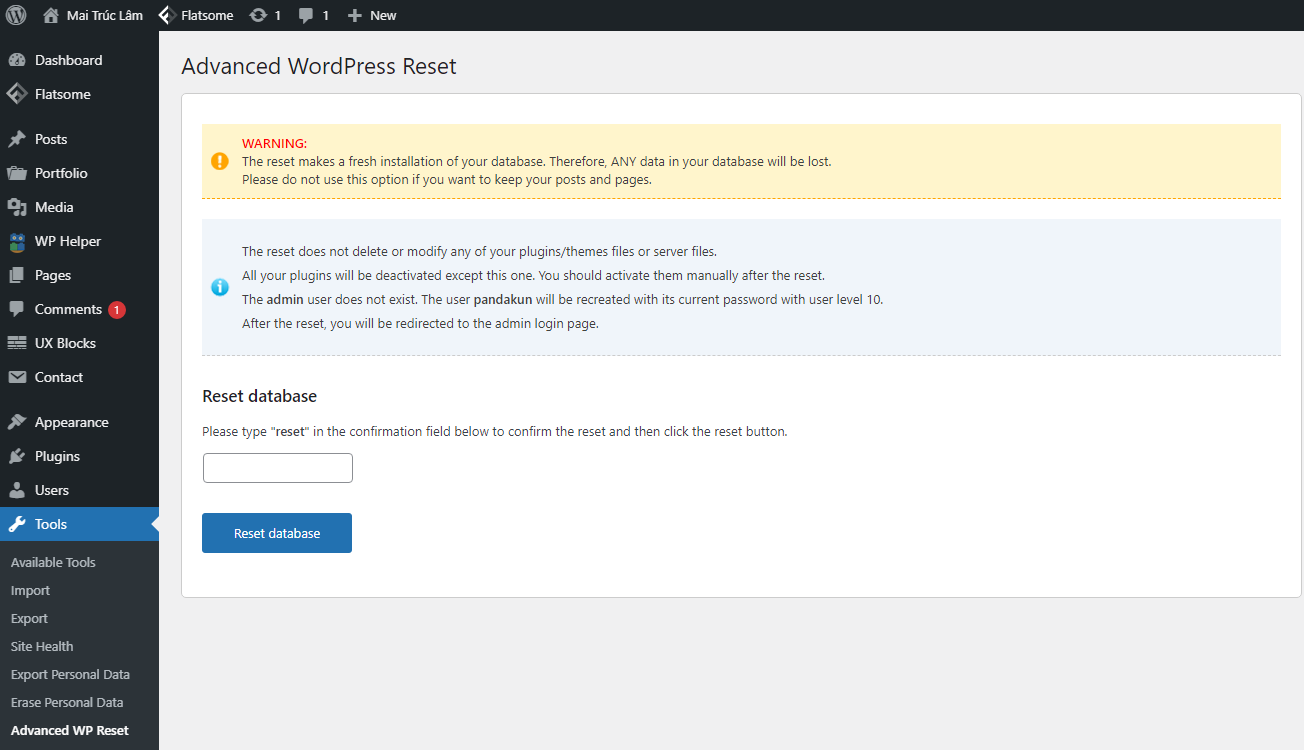Click the reset confirmation text field
This screenshot has height=750, width=1304.
(x=278, y=468)
